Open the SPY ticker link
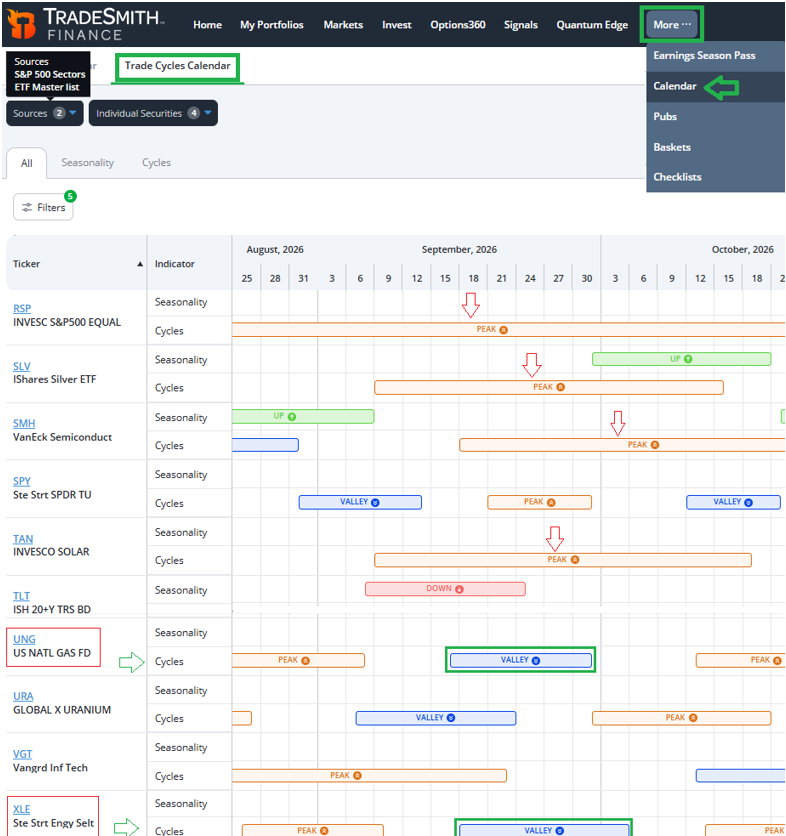 click(x=22, y=481)
